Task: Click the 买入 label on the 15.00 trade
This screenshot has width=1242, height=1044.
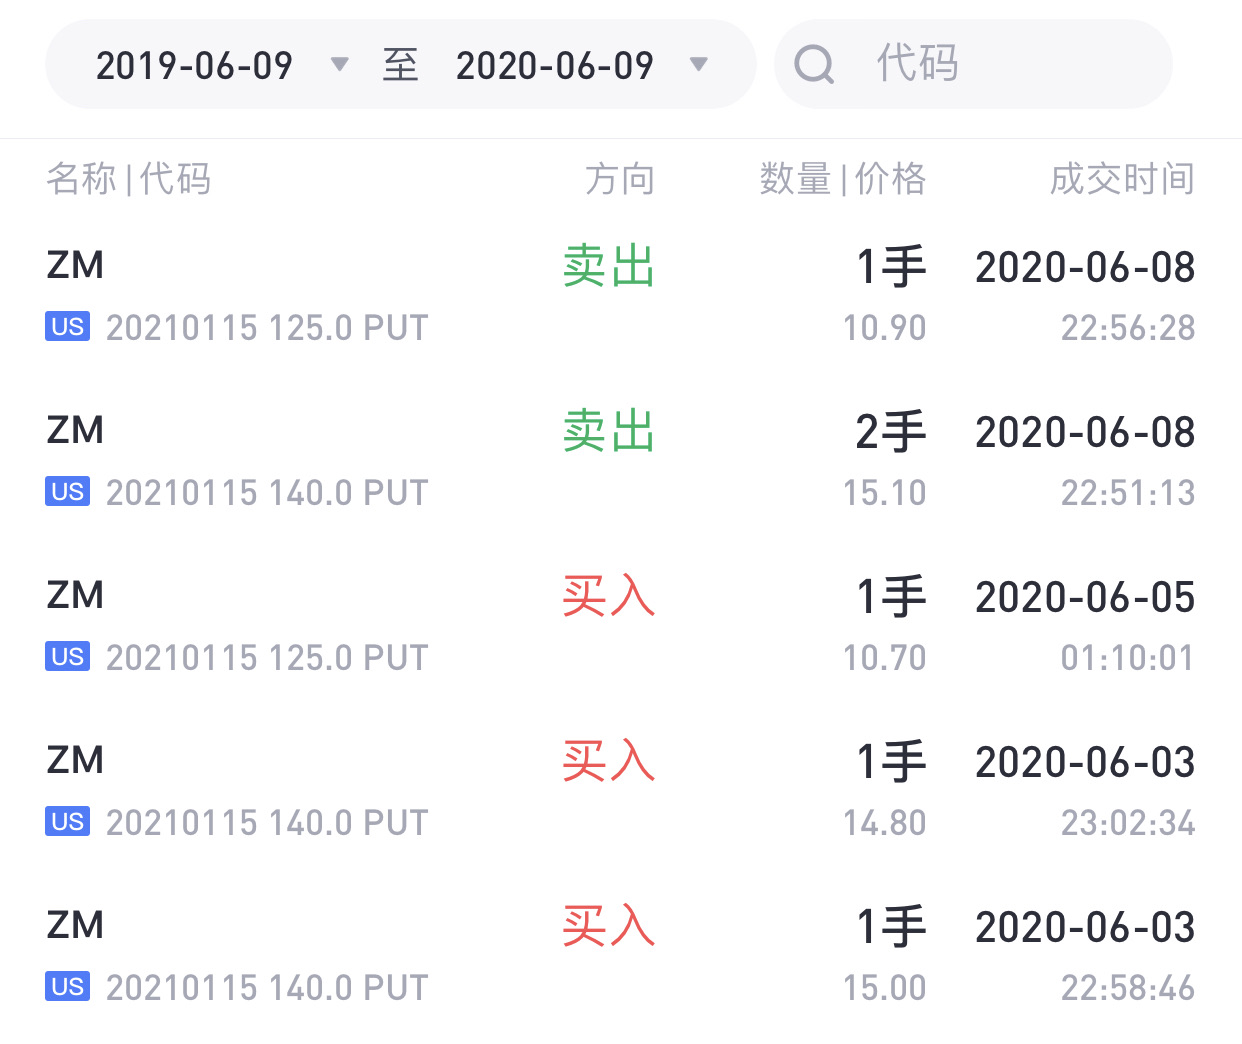Action: point(609,927)
